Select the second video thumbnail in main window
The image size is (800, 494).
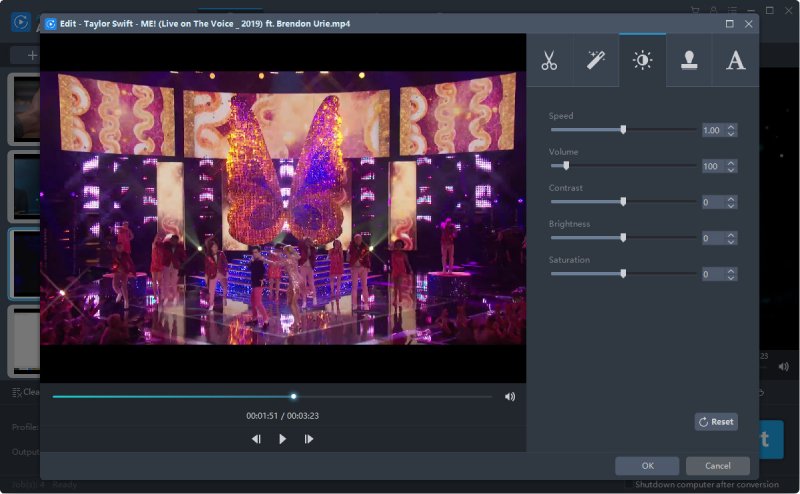coord(24,187)
